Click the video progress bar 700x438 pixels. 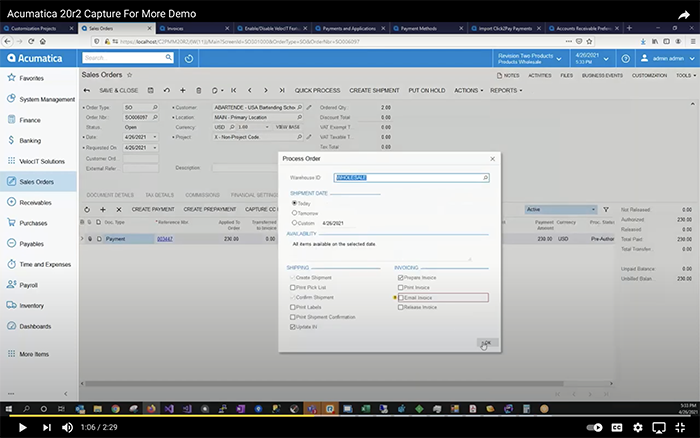click(x=350, y=416)
